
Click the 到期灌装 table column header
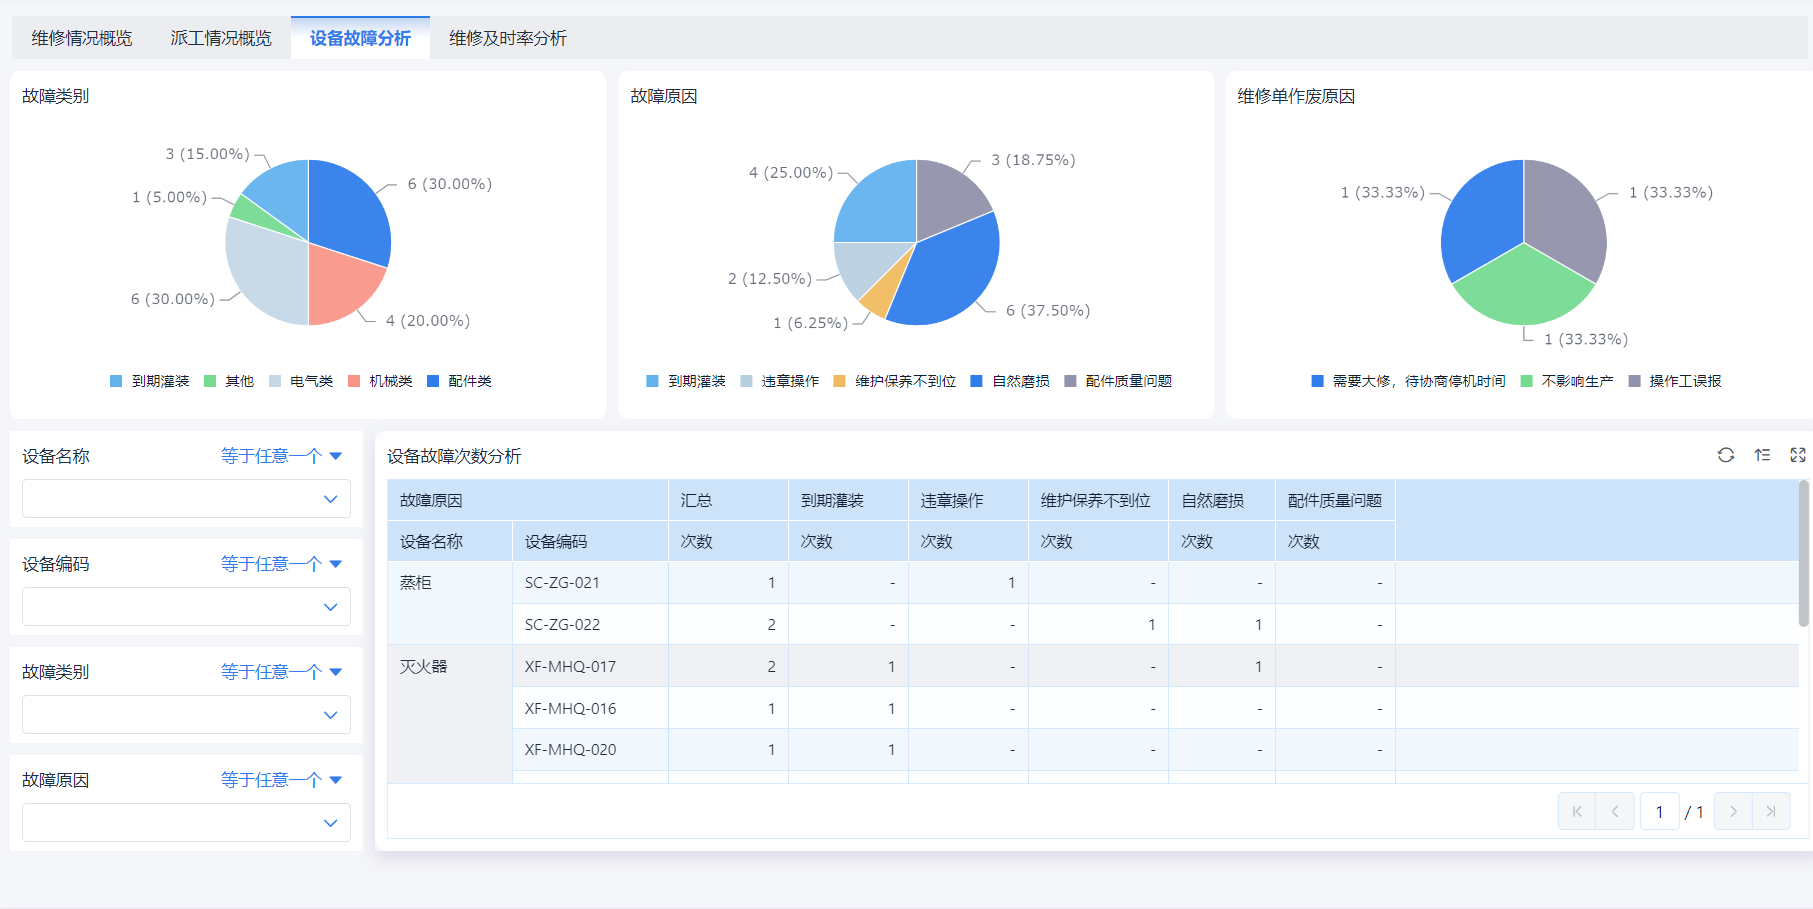(848, 500)
